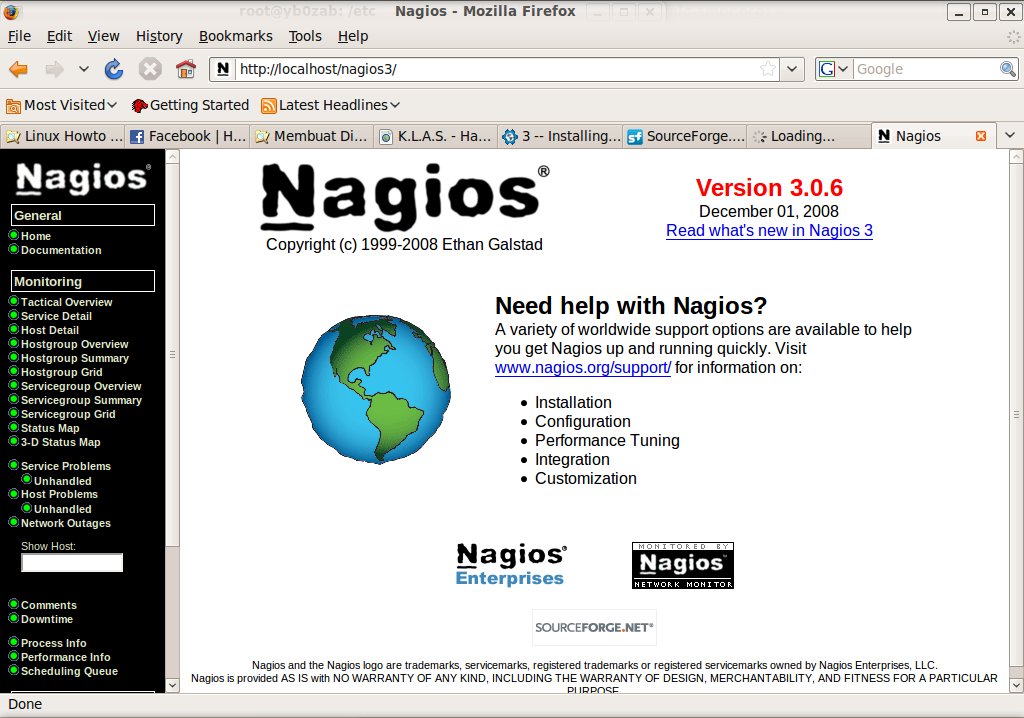
Task: Reload the current page
Action: tap(114, 69)
